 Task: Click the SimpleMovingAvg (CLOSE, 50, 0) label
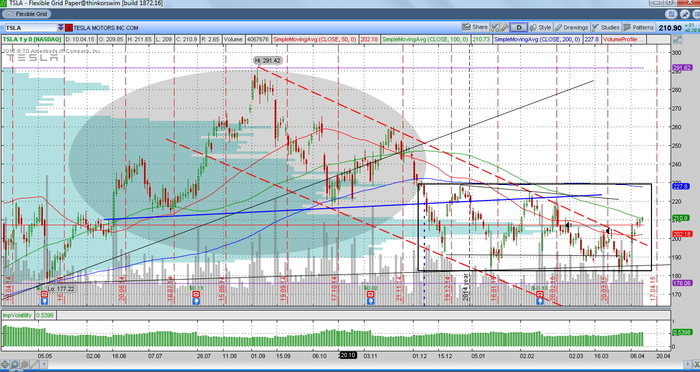pyautogui.click(x=315, y=40)
